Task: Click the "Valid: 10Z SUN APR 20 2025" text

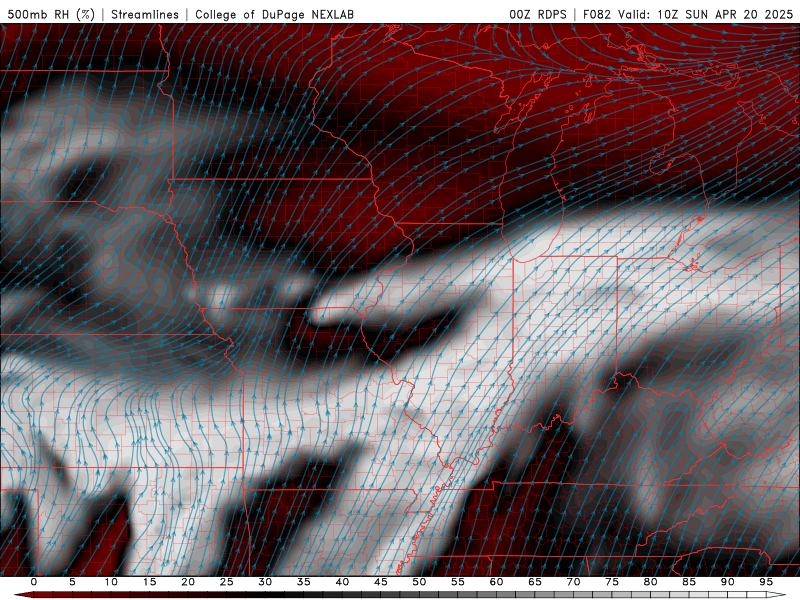Action: click(x=706, y=14)
